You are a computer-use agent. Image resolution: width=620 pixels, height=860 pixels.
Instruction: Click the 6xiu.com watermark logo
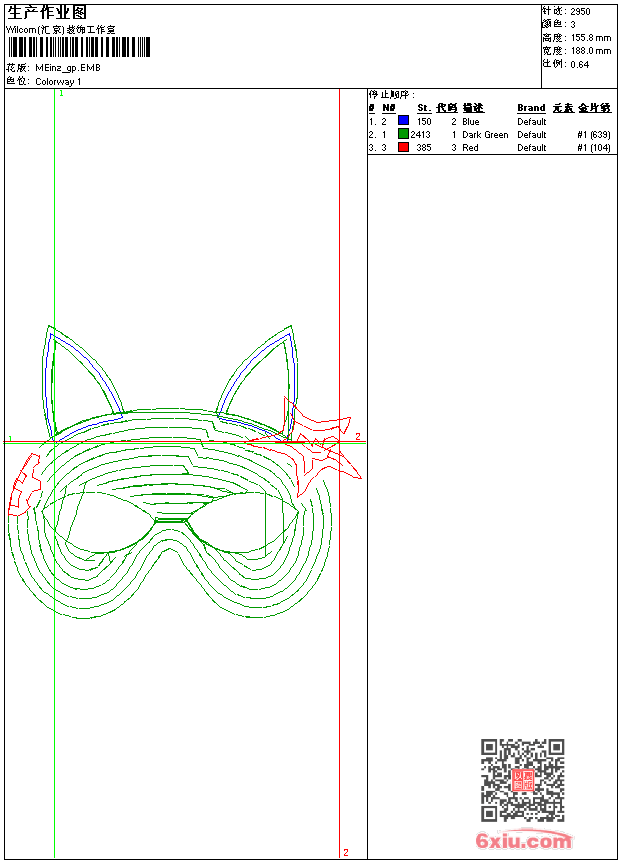click(523, 841)
